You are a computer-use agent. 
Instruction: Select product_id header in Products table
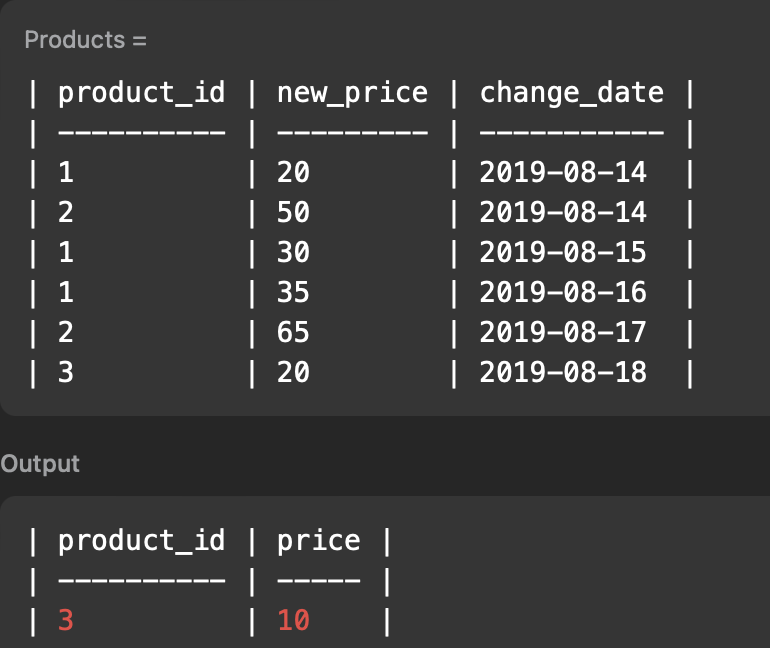pyautogui.click(x=141, y=93)
